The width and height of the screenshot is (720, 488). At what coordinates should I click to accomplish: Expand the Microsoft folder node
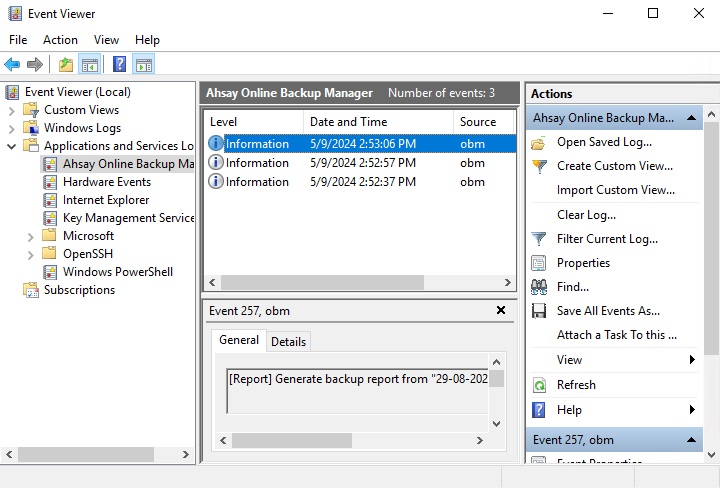click(x=30, y=237)
